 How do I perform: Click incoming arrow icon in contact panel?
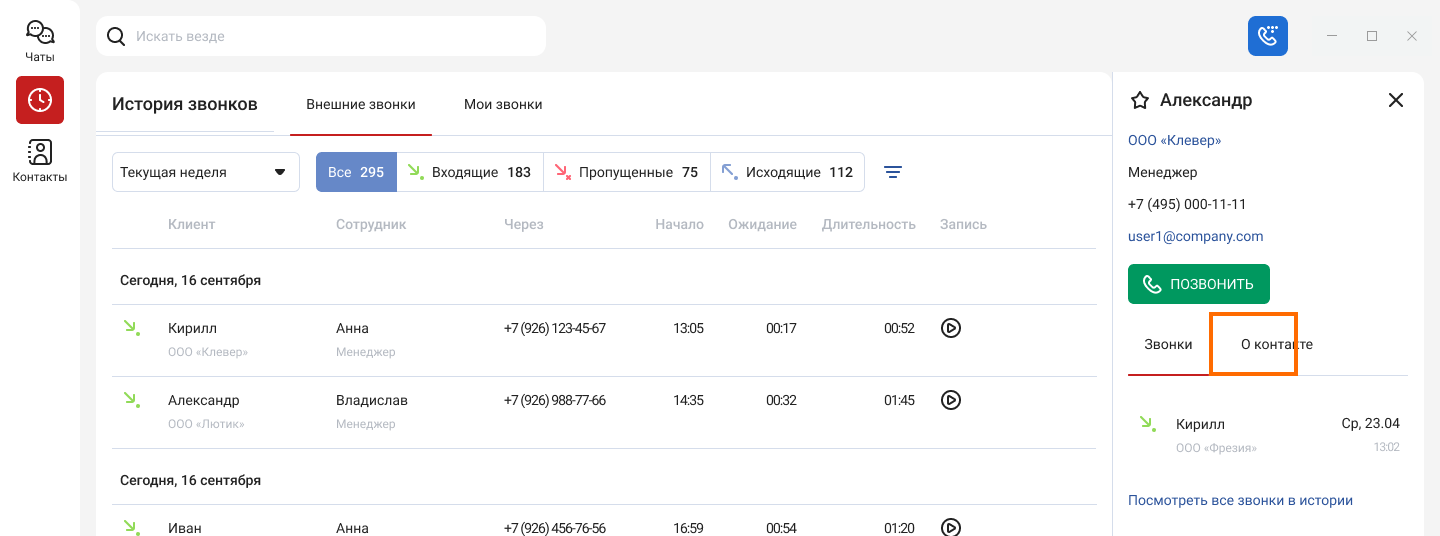pyautogui.click(x=1147, y=424)
